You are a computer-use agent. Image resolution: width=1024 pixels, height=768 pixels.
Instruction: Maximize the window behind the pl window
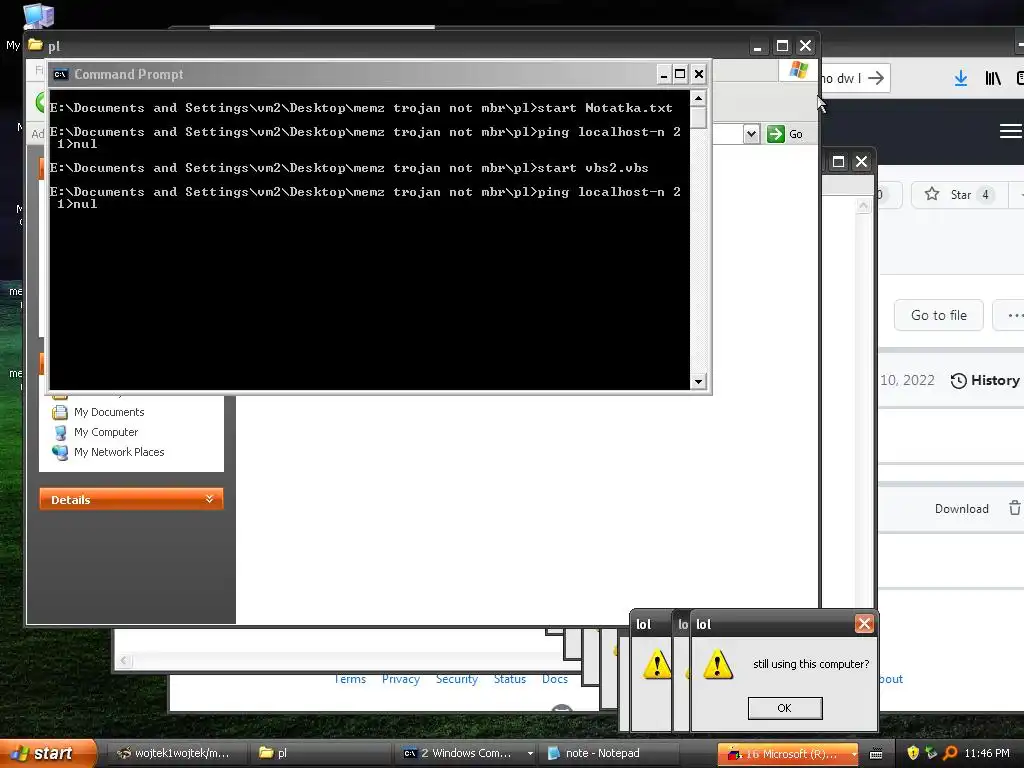click(x=839, y=161)
